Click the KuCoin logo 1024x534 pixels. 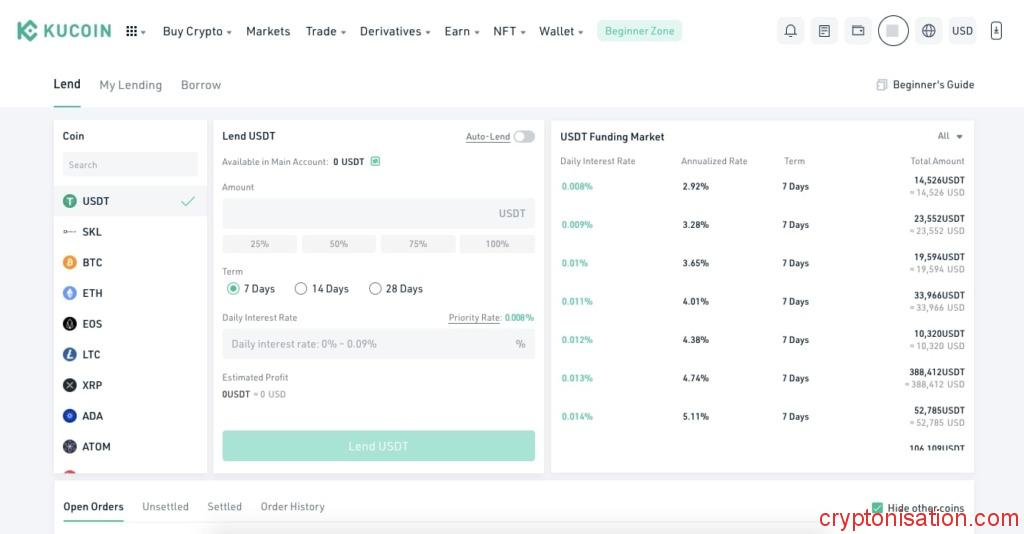[64, 31]
